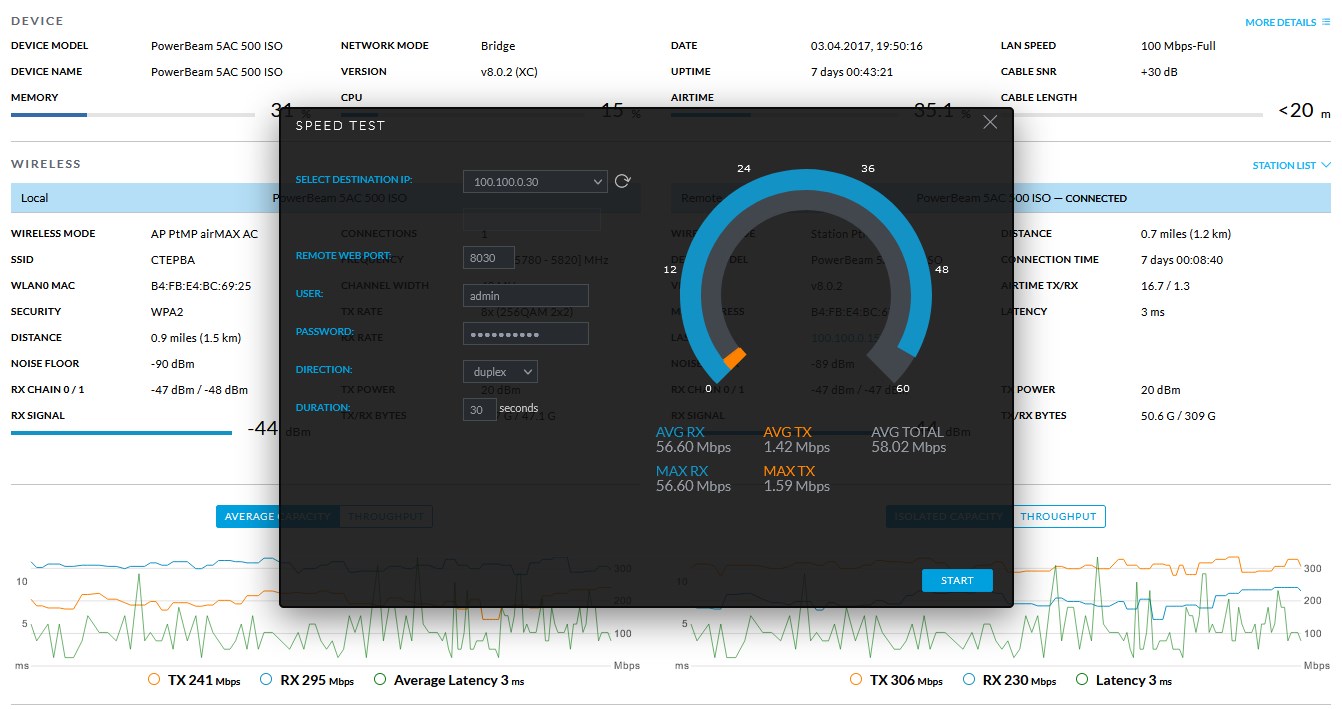
Task: Switch right chart to Throughput tab
Action: click(1058, 516)
